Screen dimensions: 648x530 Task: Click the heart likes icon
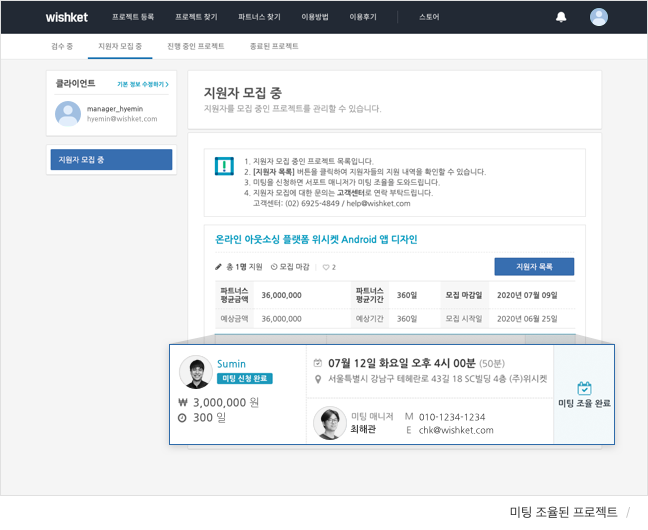coord(325,267)
